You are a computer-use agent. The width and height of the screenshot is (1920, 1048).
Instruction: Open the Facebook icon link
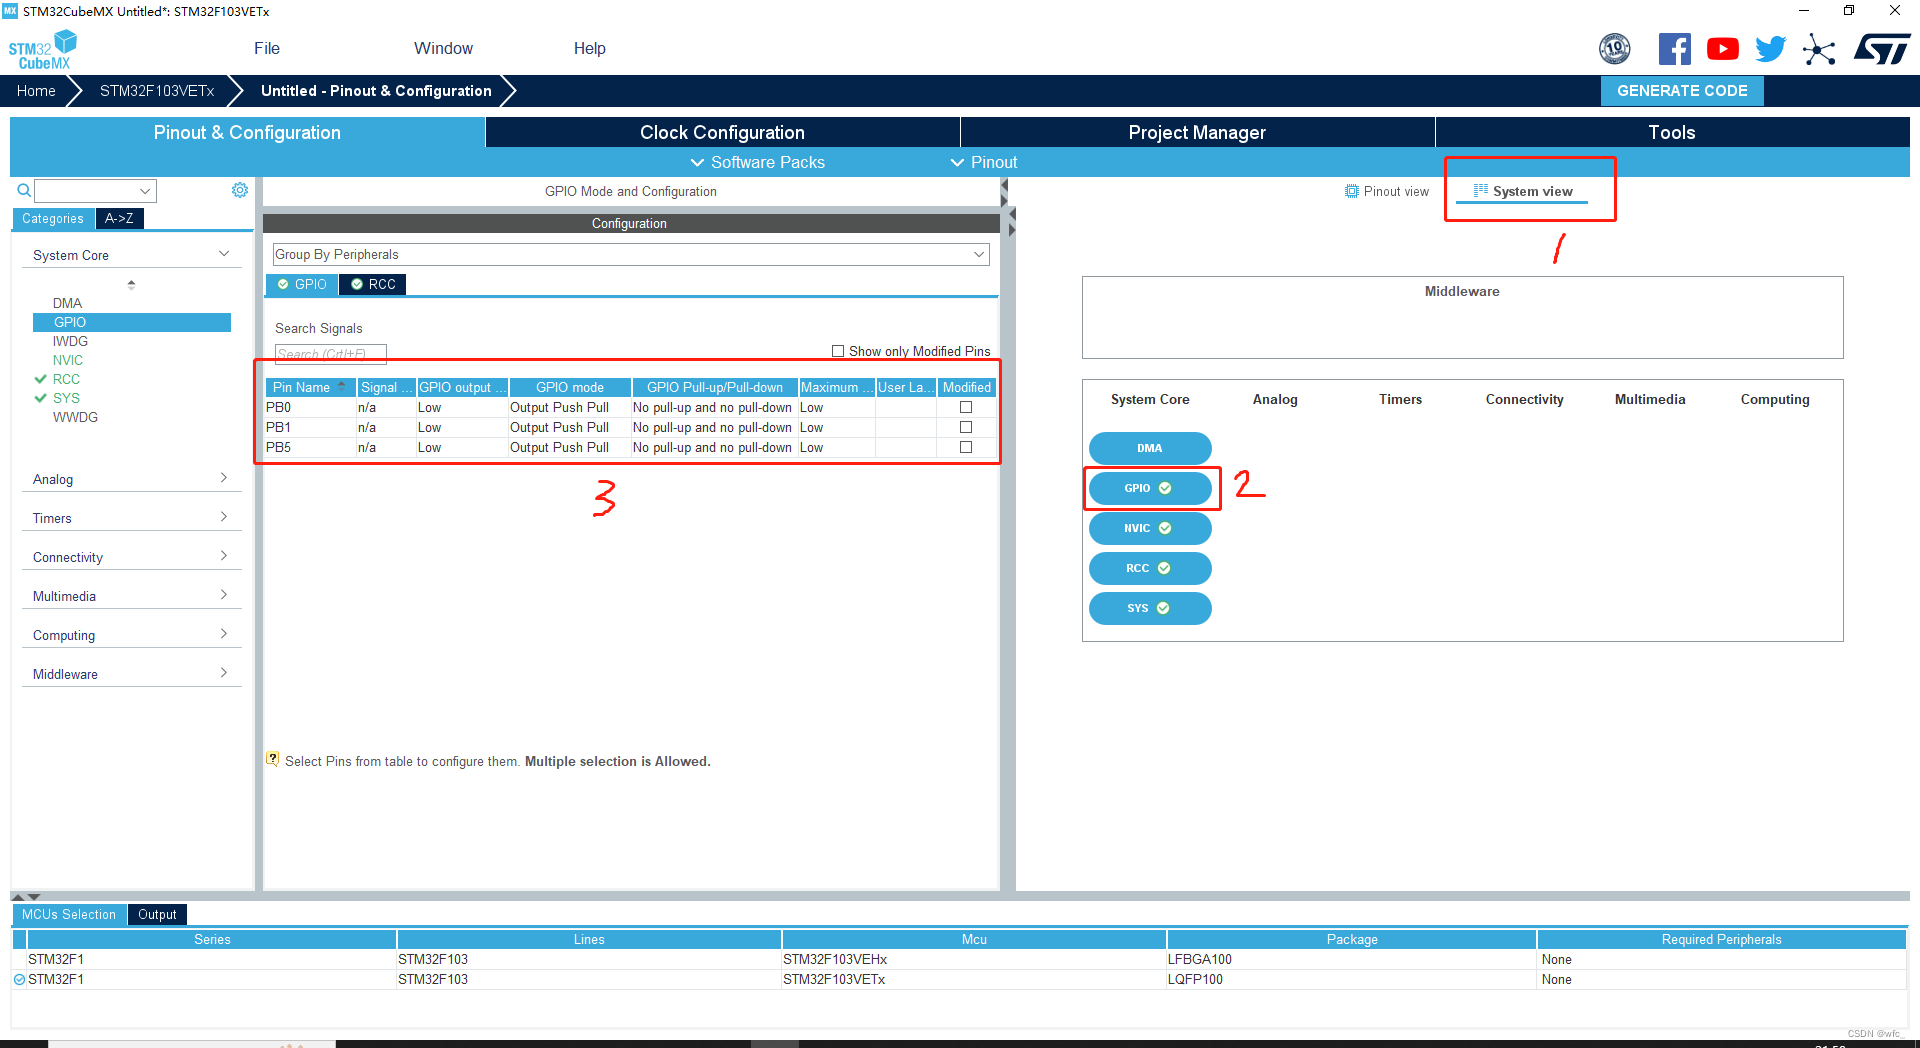[1675, 48]
